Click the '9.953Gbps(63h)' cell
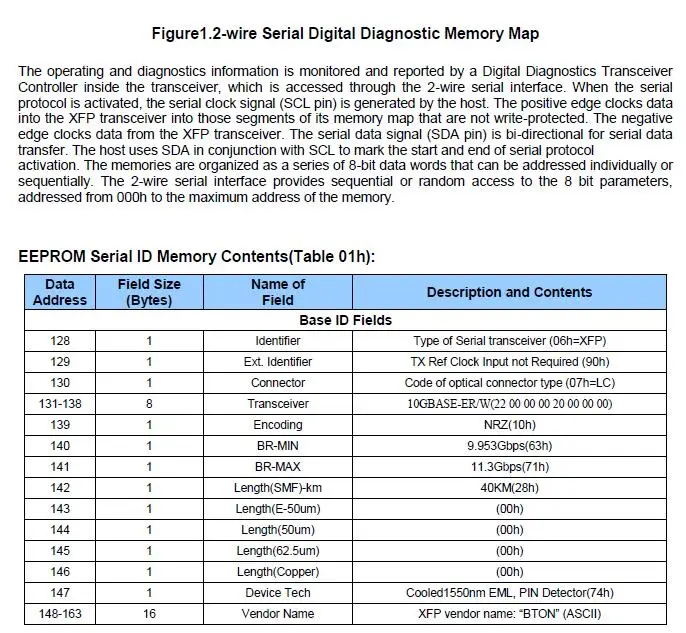Screen dimensions: 686x633 [509, 446]
